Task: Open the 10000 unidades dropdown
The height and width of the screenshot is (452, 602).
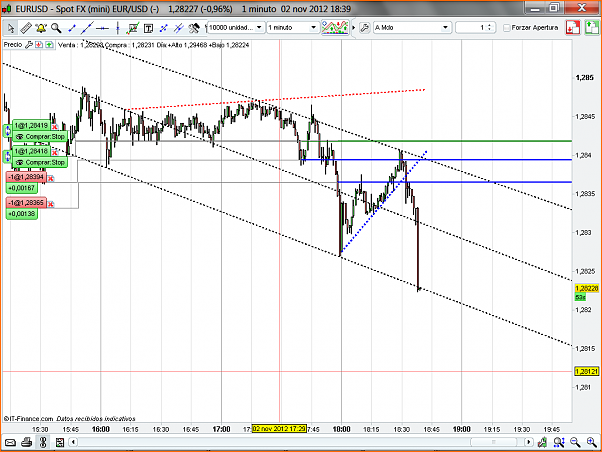Action: (236, 28)
